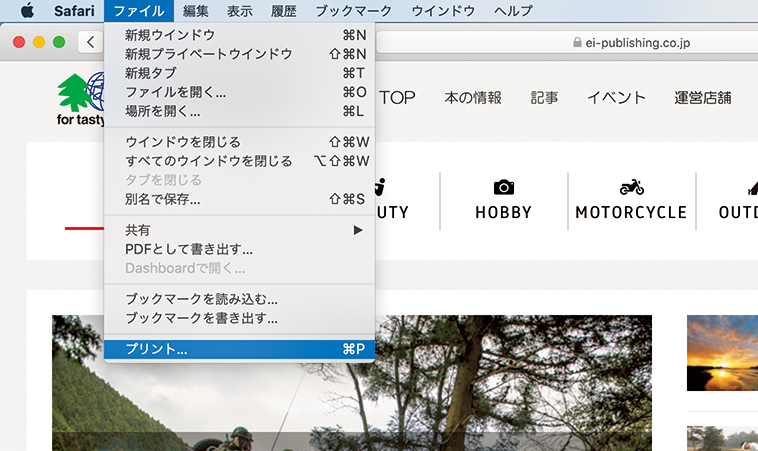Click the camera icon above HOBBY
758x451 pixels.
(x=503, y=187)
